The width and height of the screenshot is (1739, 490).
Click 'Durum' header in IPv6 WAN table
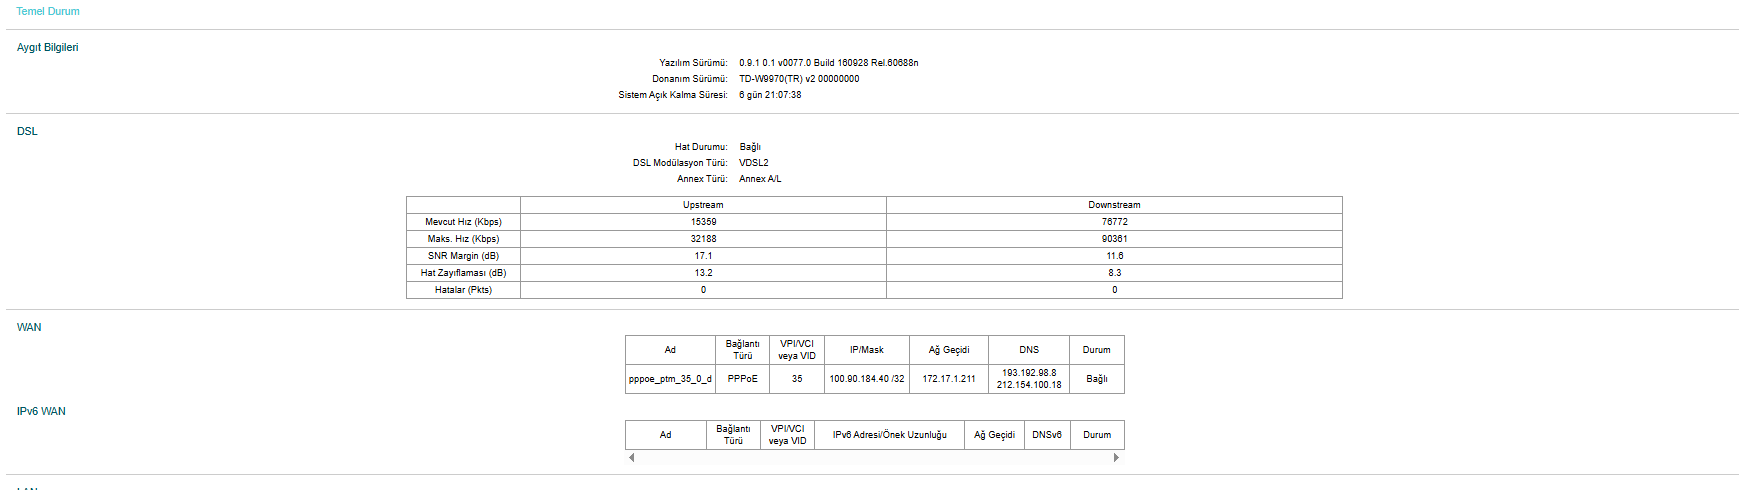point(1097,435)
